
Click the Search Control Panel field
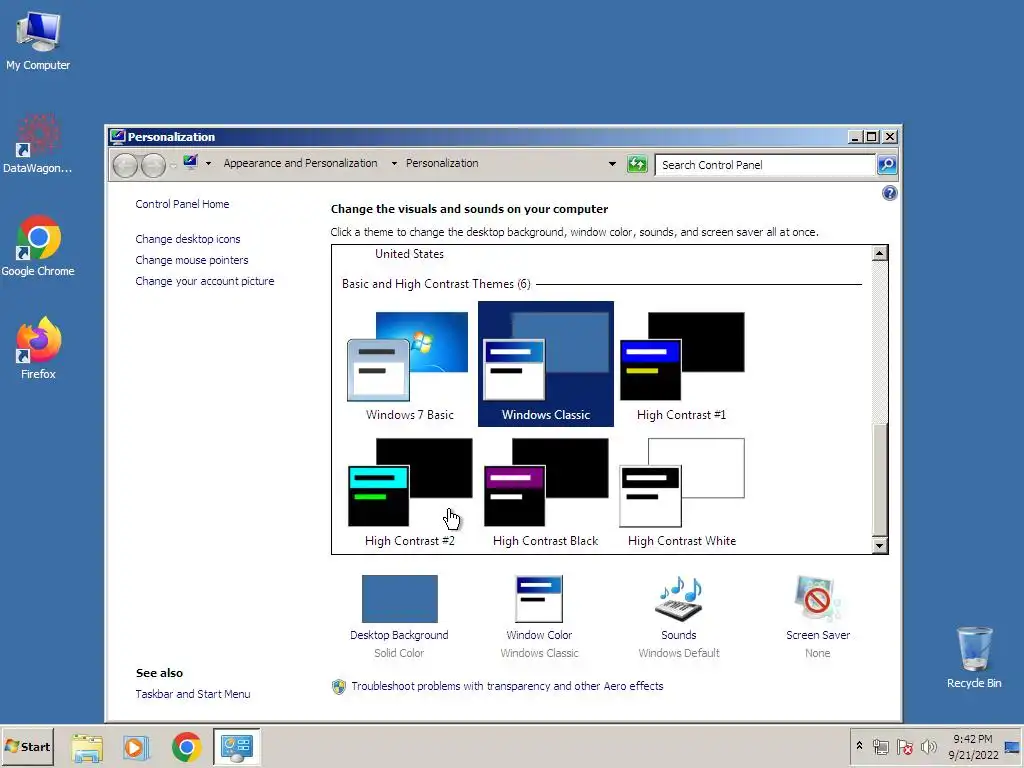click(x=765, y=165)
